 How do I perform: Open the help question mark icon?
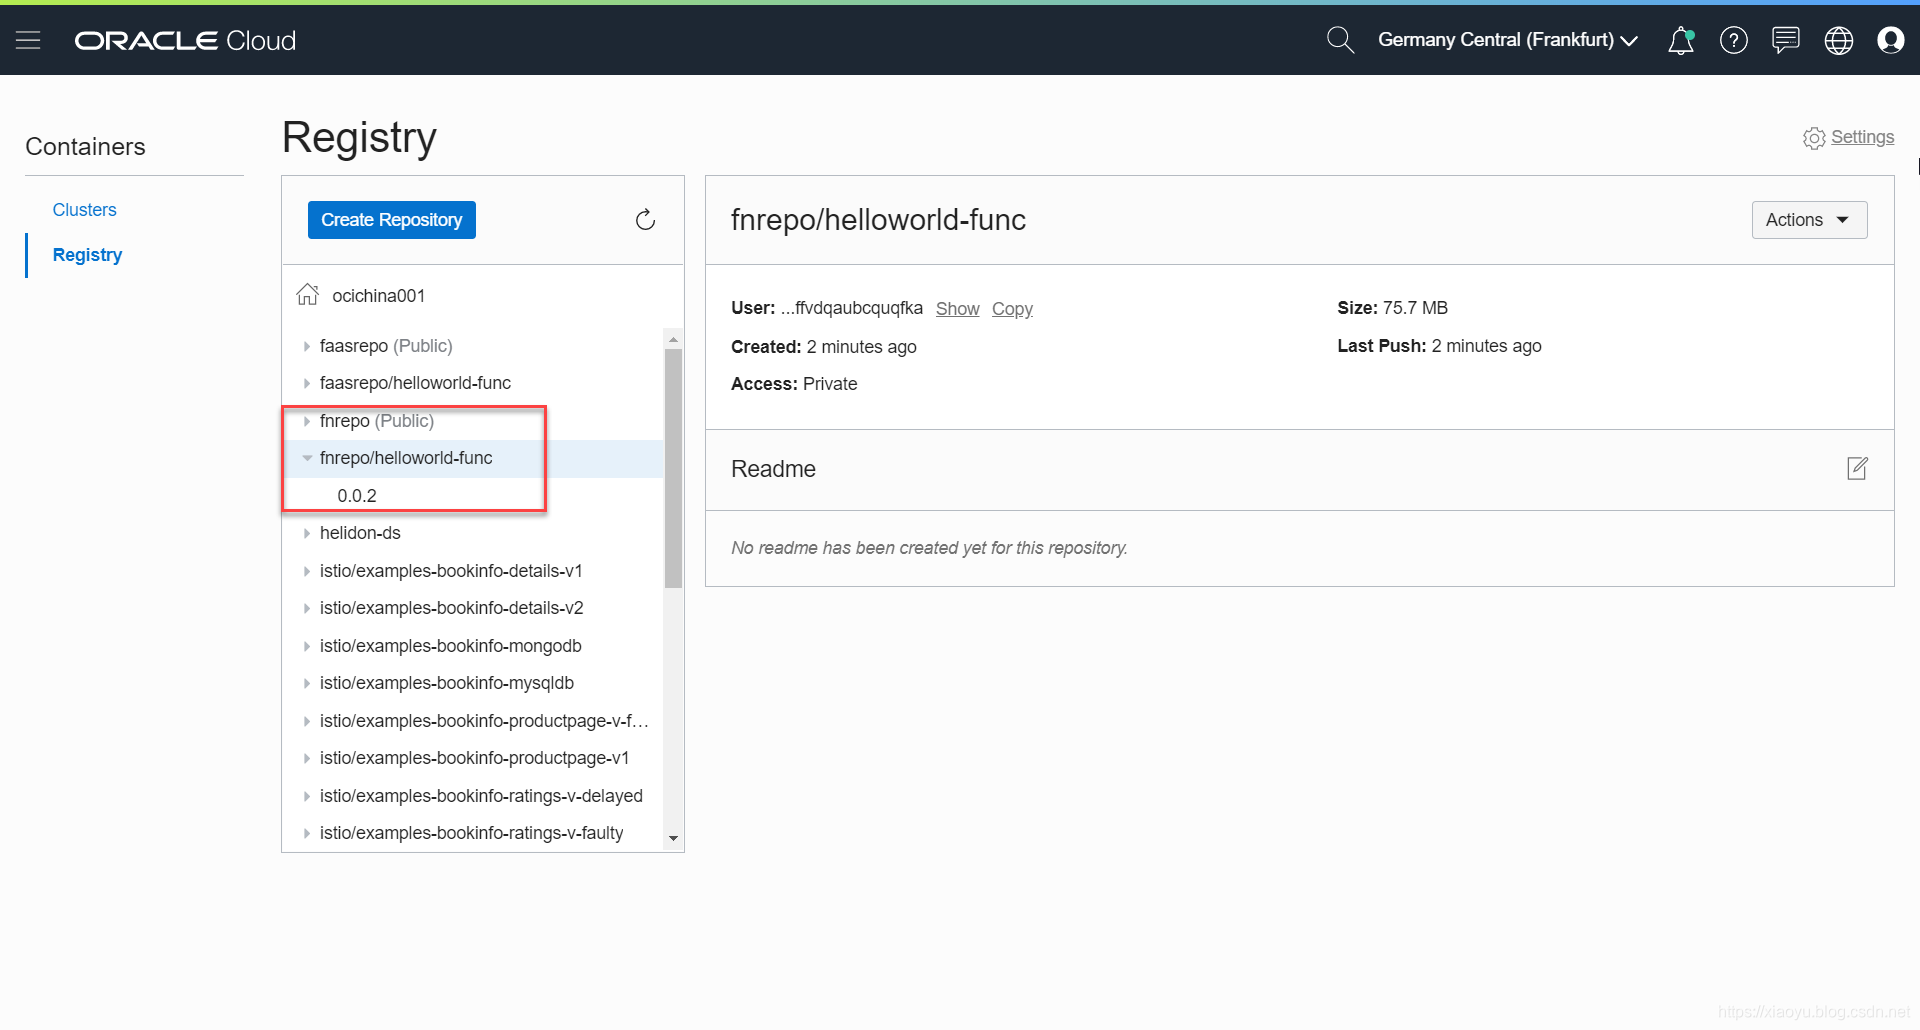(x=1734, y=40)
